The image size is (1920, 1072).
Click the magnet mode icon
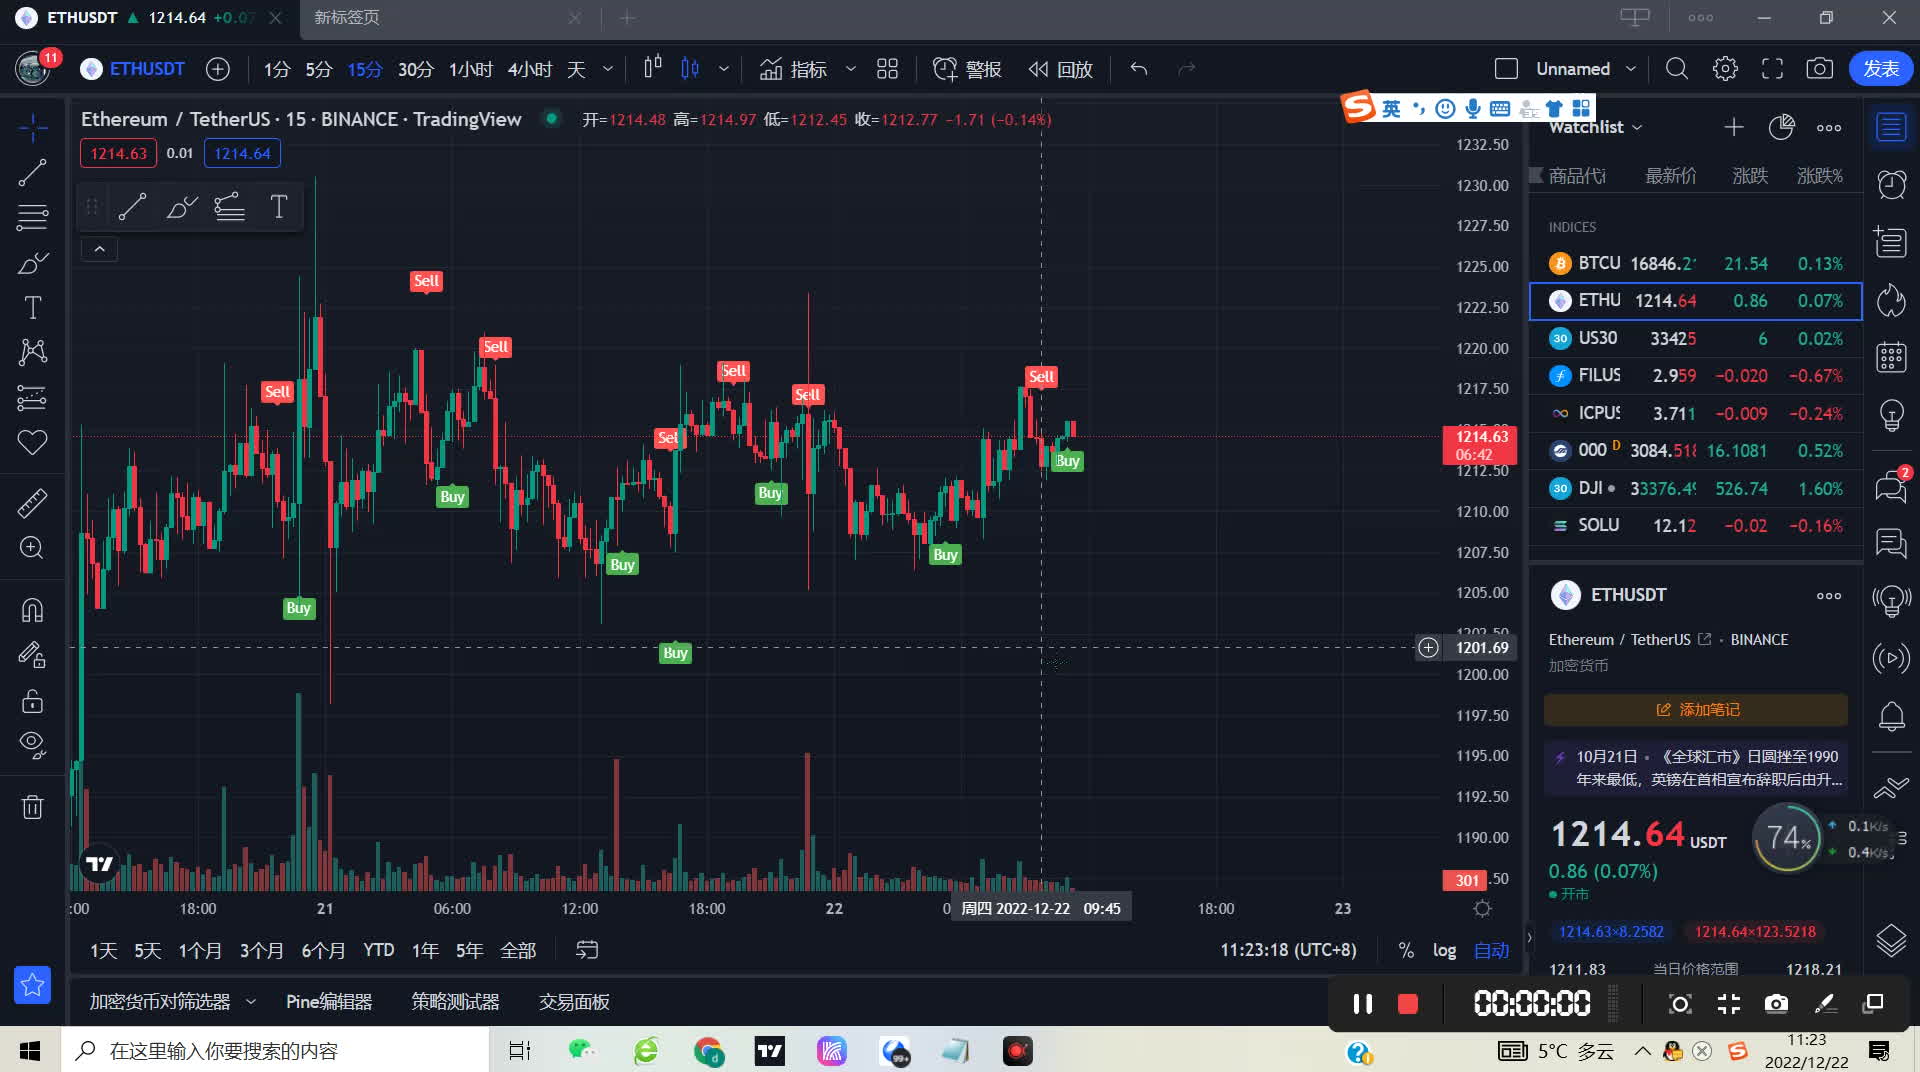click(32, 610)
